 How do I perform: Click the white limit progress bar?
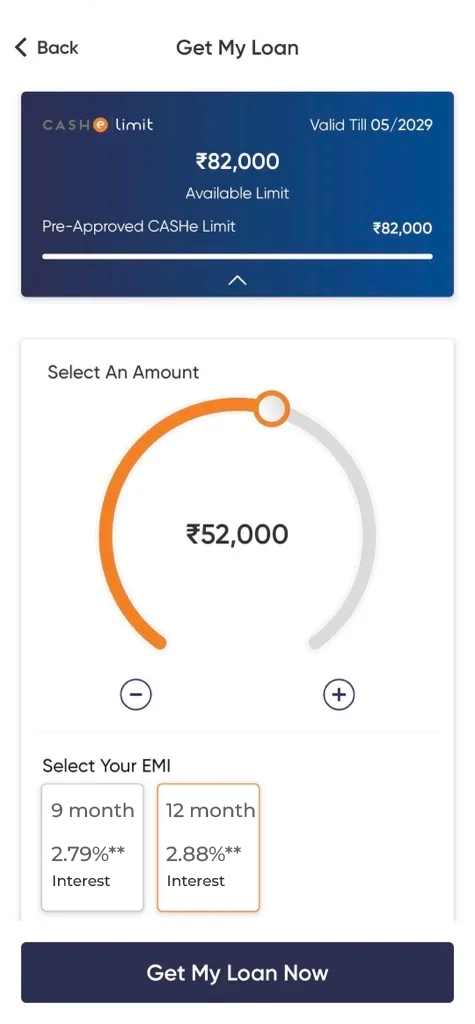[237, 257]
